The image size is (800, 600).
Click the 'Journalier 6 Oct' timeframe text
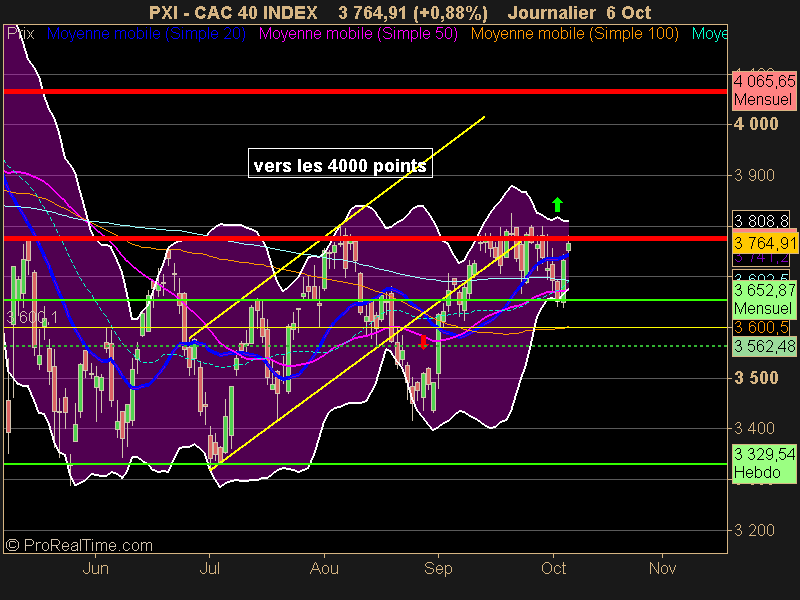pyautogui.click(x=579, y=12)
